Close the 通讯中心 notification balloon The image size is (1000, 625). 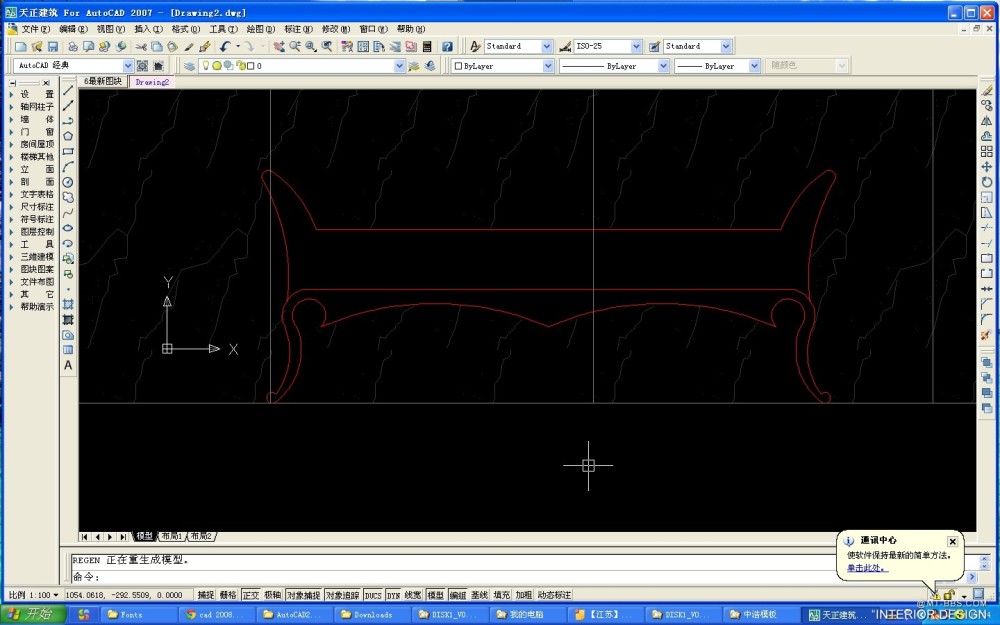pyautogui.click(x=952, y=541)
